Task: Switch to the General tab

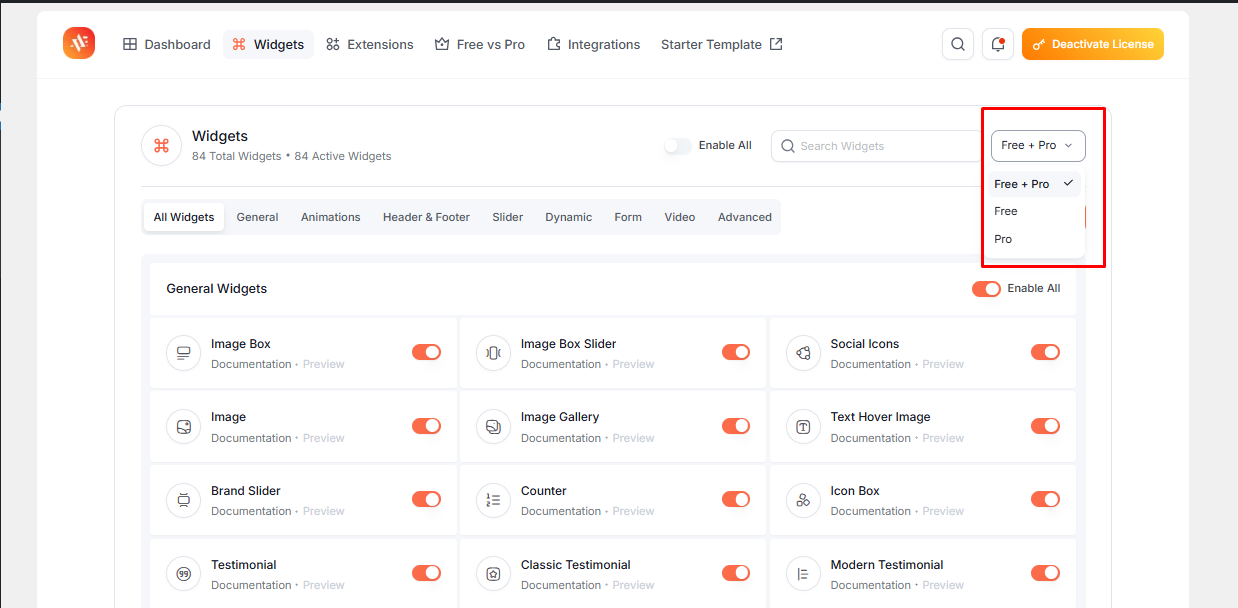Action: (257, 217)
